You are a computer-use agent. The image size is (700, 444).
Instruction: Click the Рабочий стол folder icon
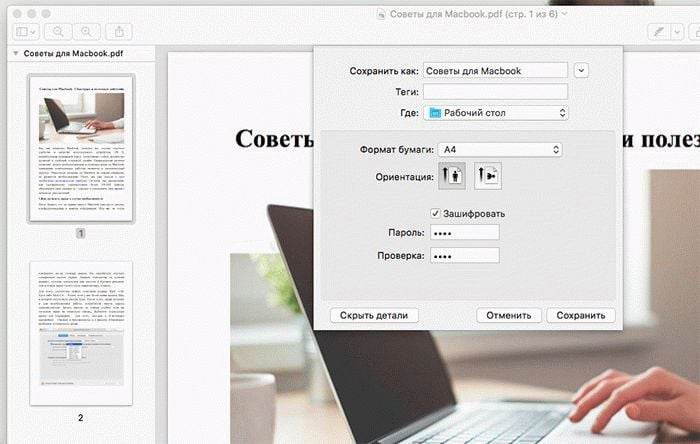[435, 113]
